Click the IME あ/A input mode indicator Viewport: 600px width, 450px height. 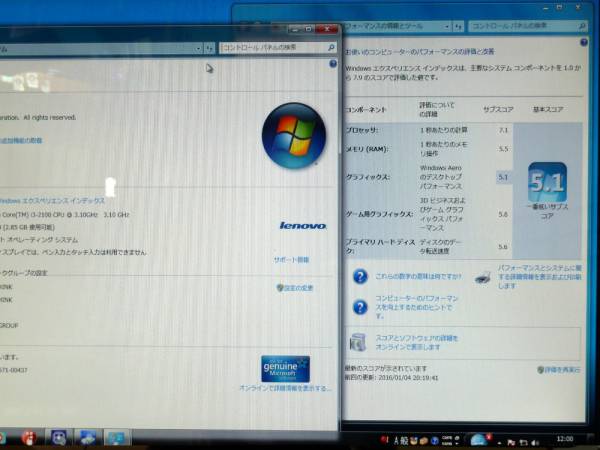[x=396, y=440]
